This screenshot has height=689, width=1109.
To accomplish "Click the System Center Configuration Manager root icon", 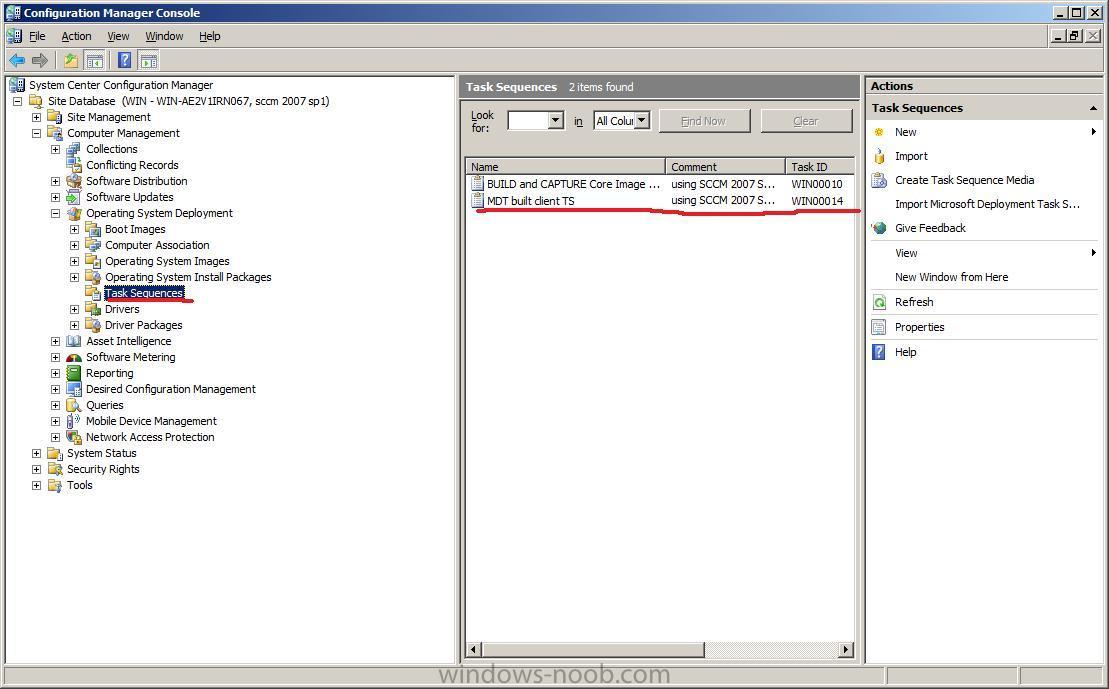I will [17, 85].
